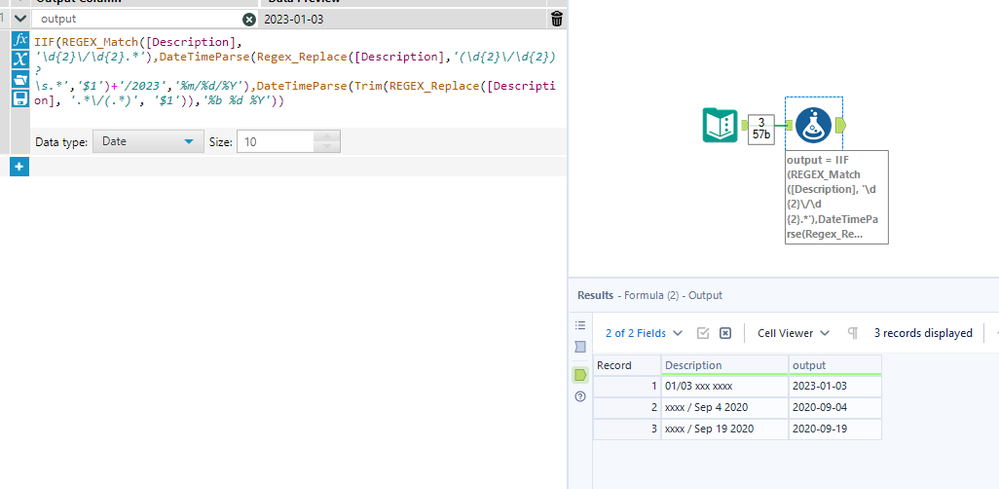Viewport: 999px width, 489px height.
Task: Click the Formula tool input anchor
Action: (789, 126)
